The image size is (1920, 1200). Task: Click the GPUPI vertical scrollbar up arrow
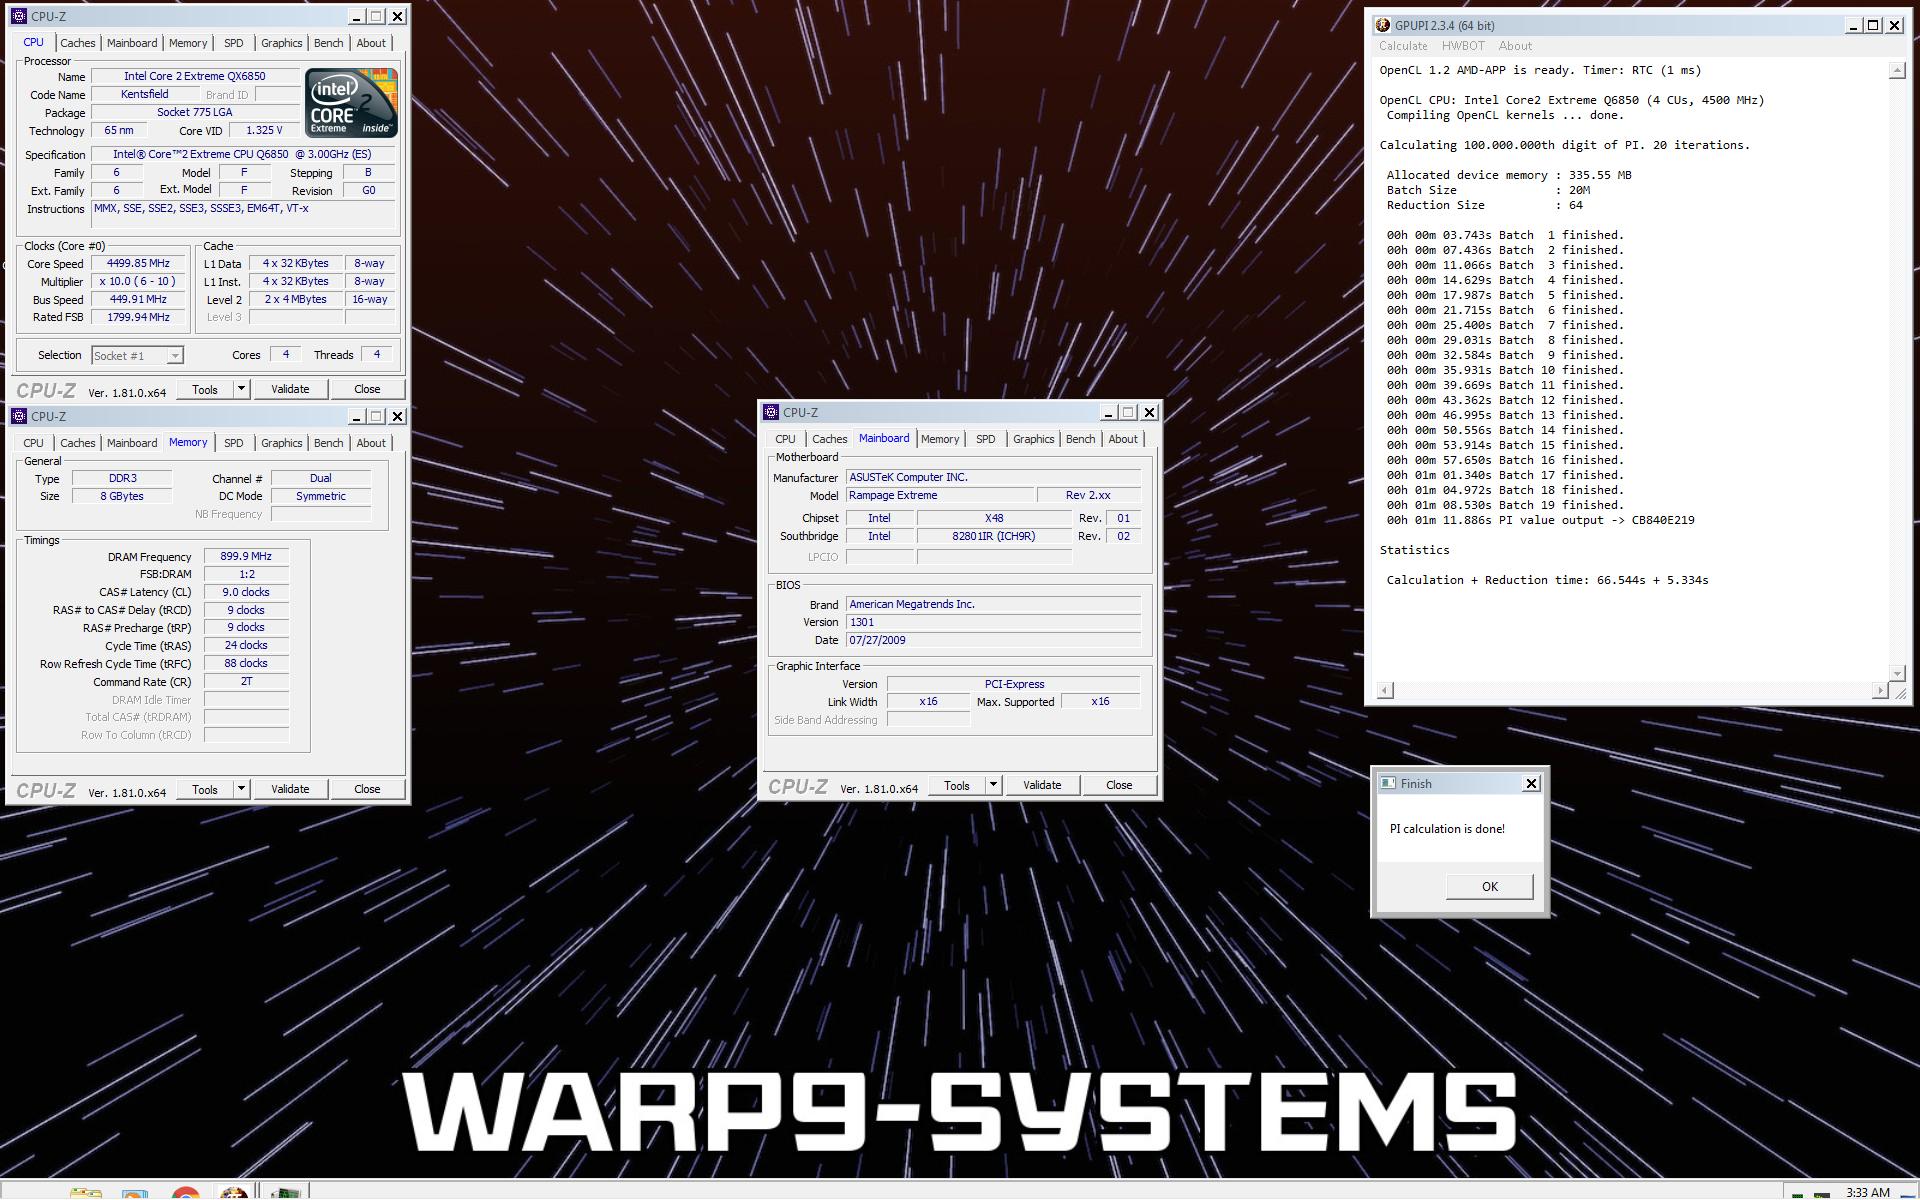(1897, 70)
